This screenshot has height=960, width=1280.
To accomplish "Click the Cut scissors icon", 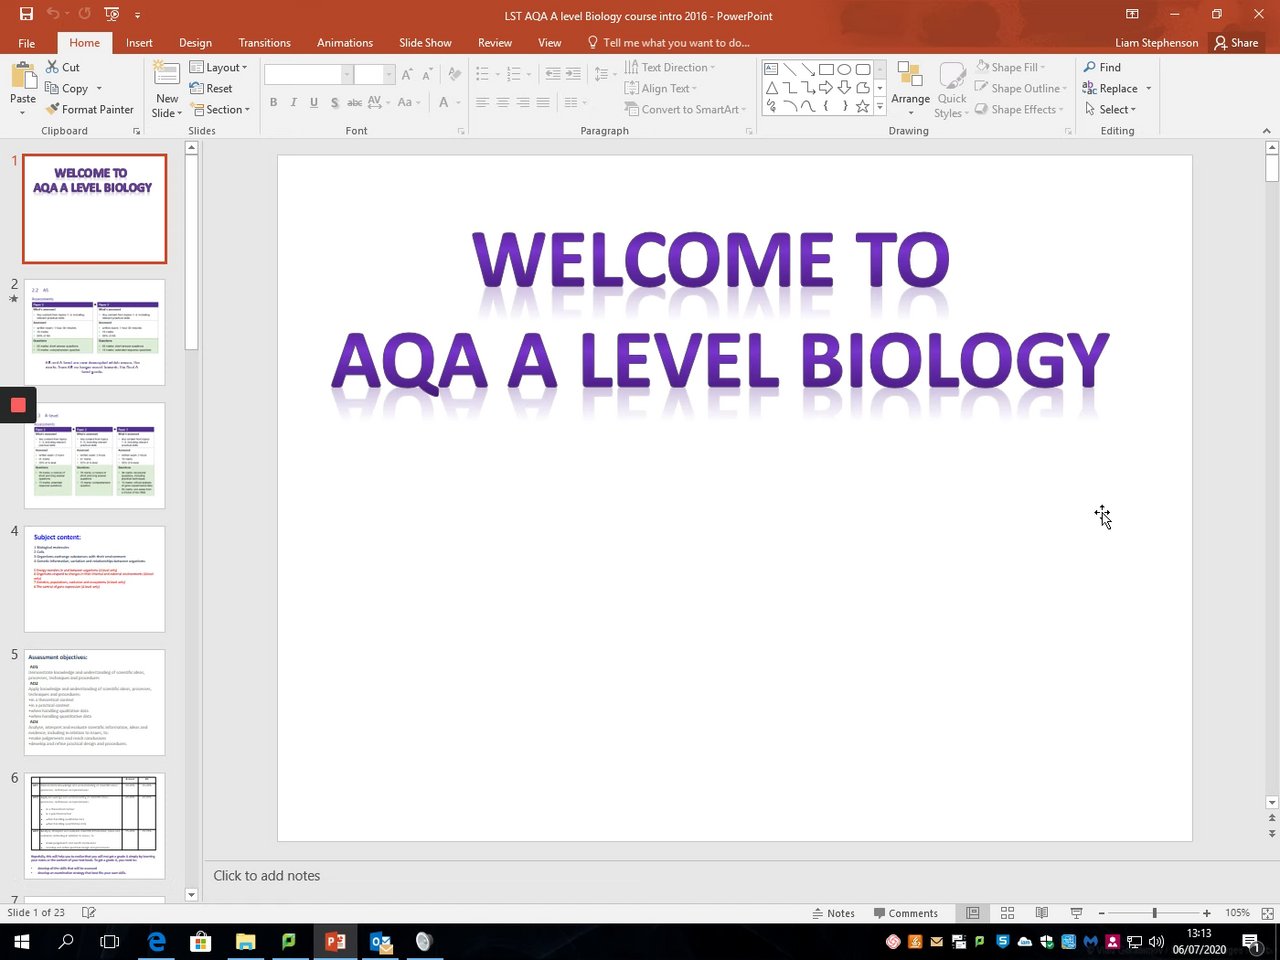I will coord(53,67).
